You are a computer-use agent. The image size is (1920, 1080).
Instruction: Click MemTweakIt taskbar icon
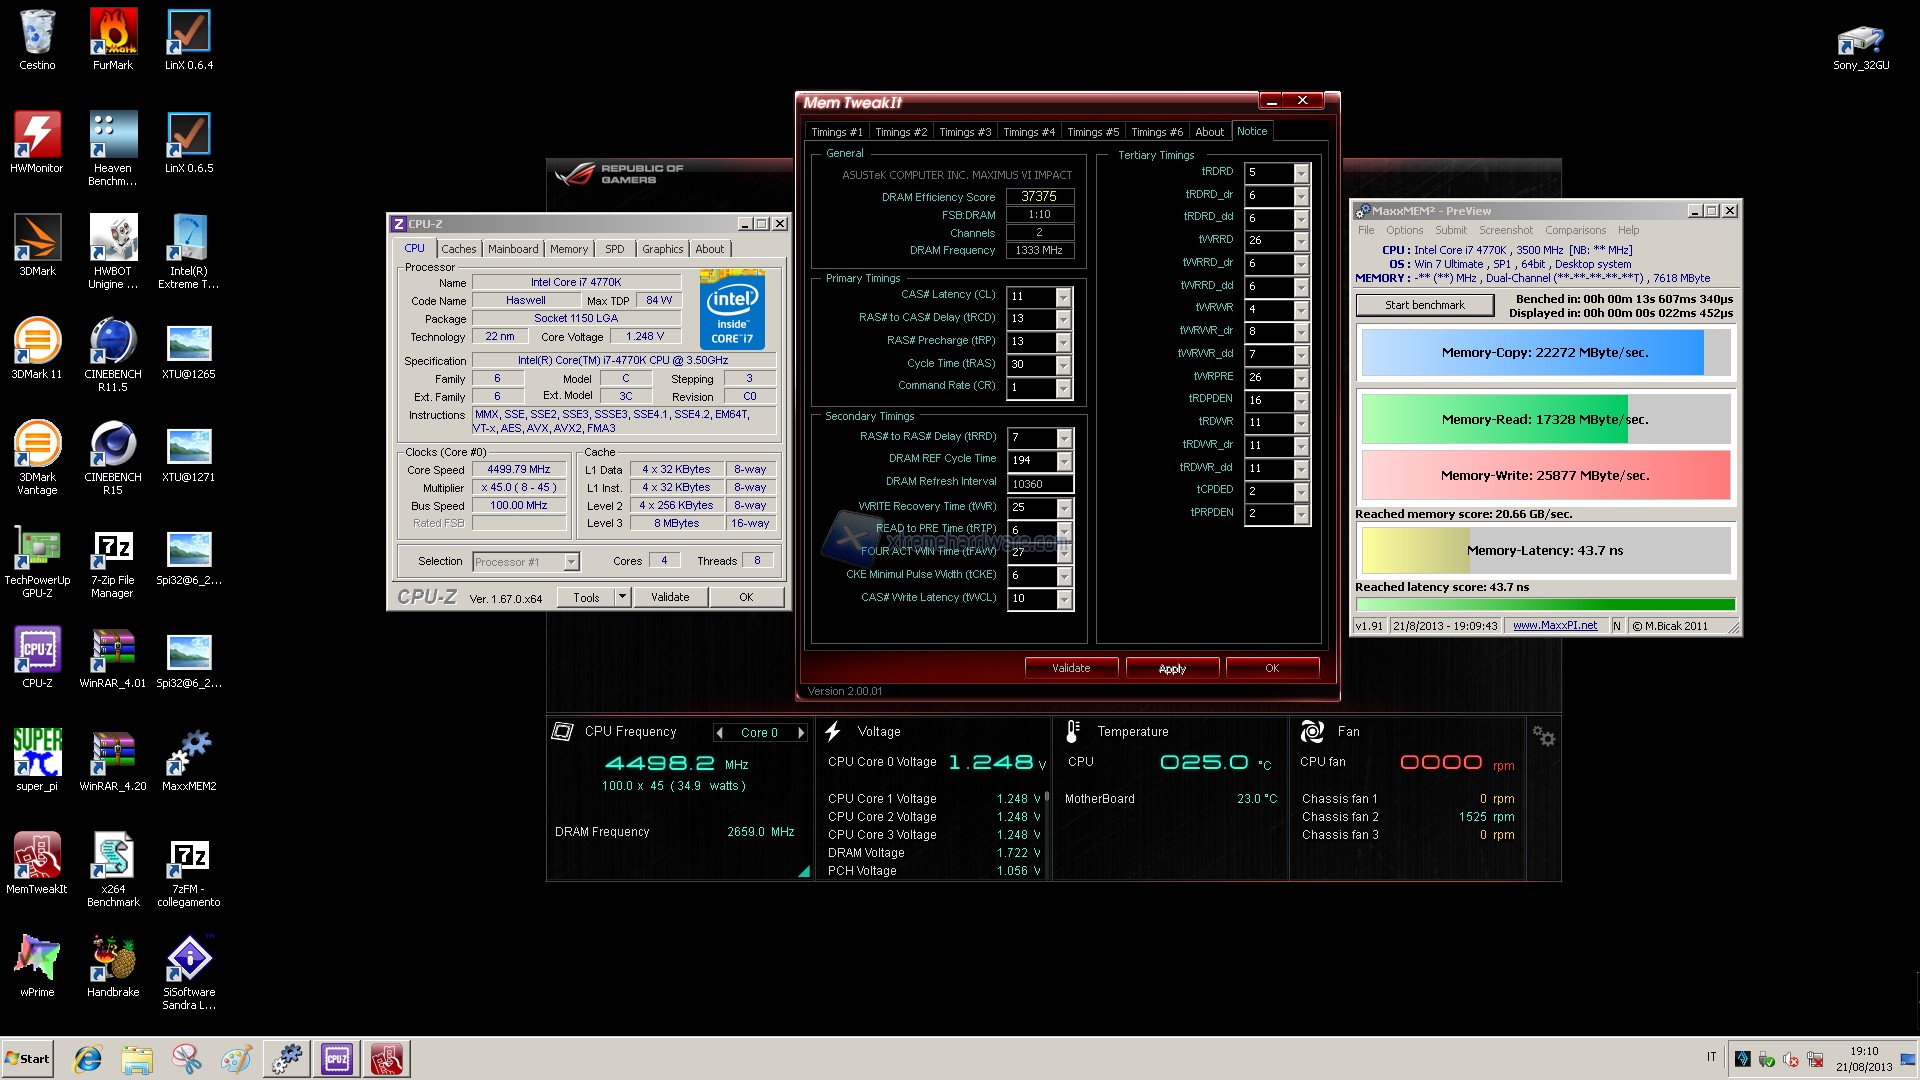coord(386,1059)
